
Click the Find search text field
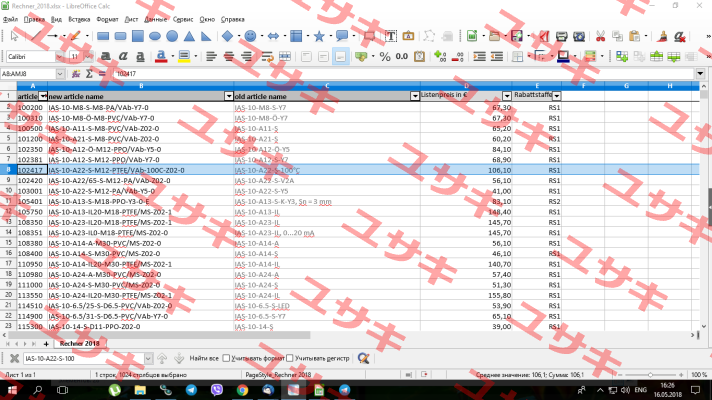pos(84,358)
